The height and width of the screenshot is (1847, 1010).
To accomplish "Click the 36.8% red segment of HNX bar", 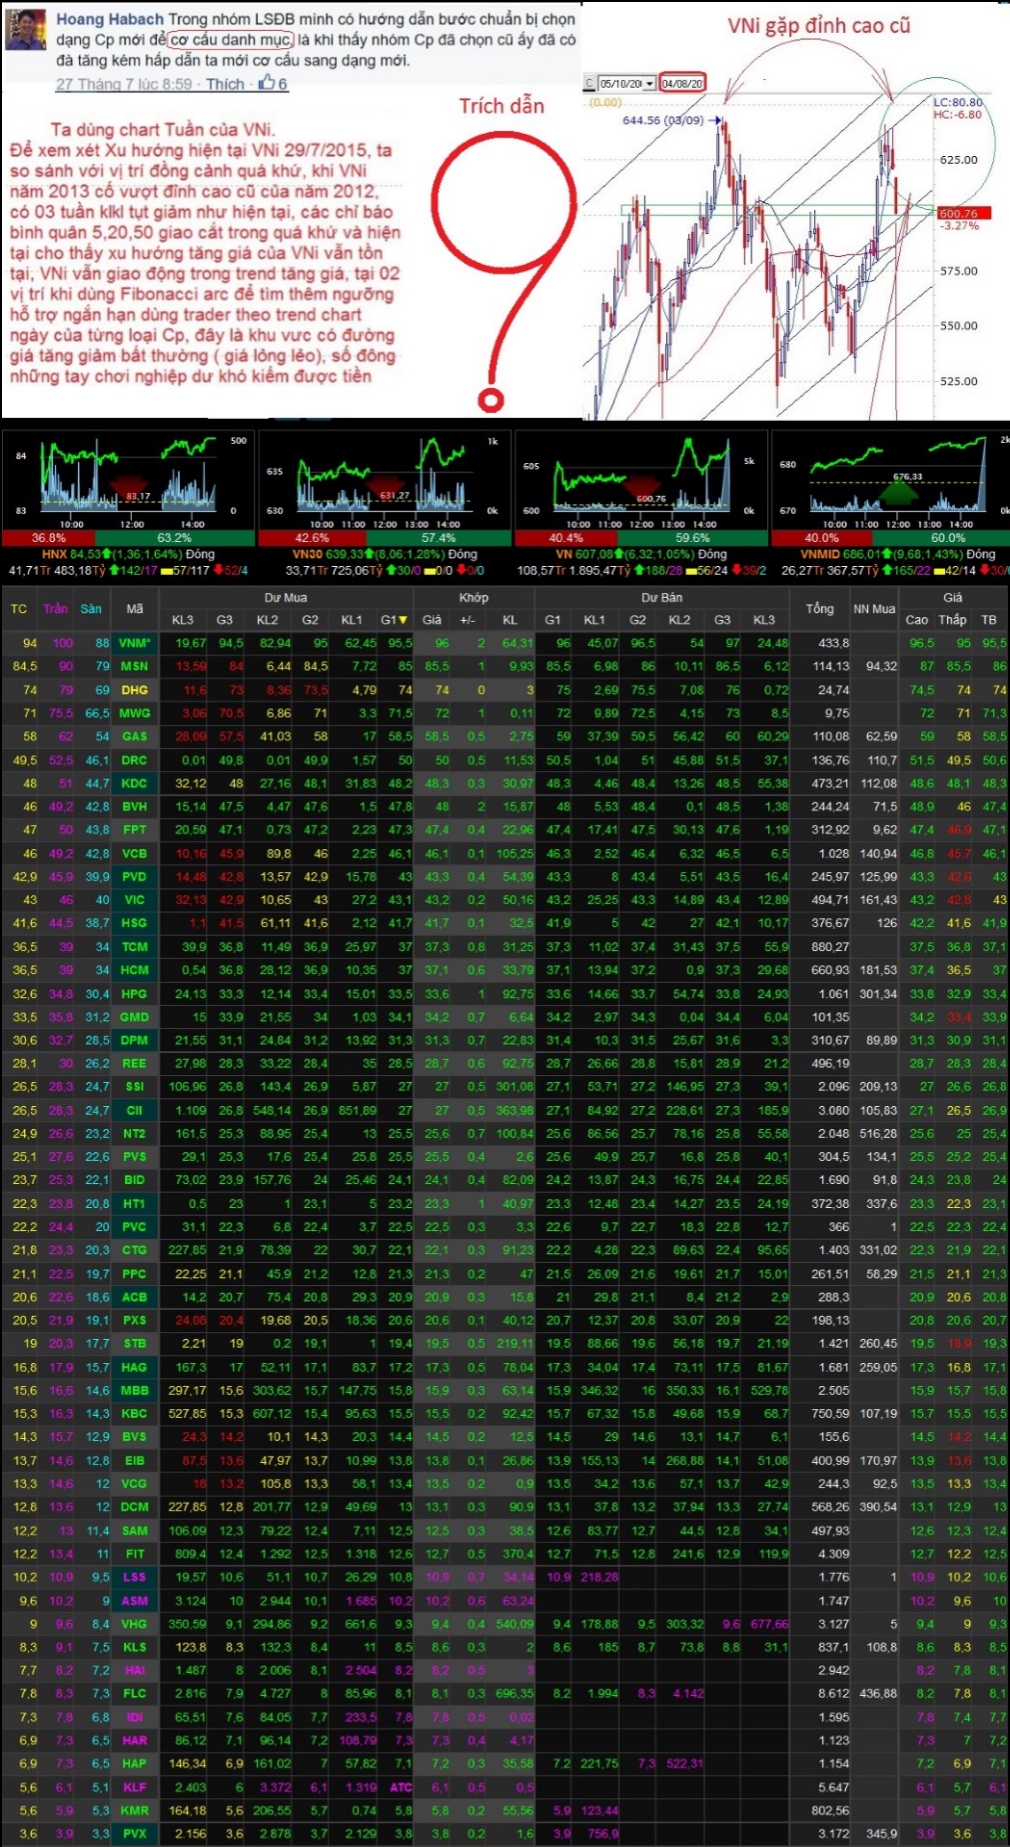I will tap(49, 538).
